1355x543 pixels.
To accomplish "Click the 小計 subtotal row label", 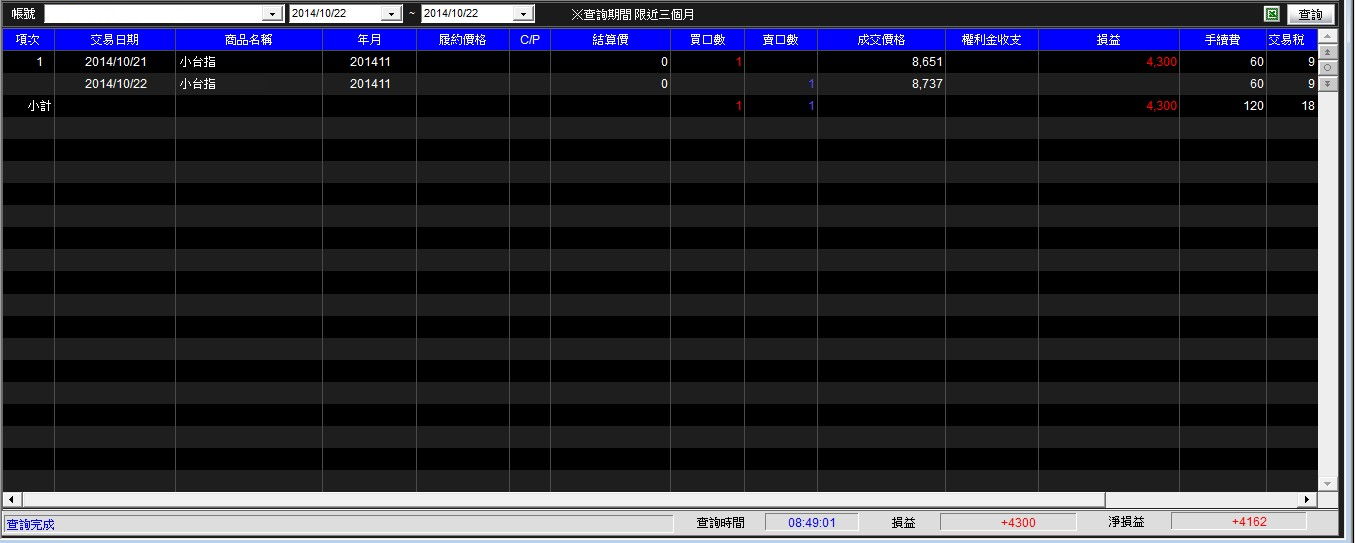I will coord(39,106).
